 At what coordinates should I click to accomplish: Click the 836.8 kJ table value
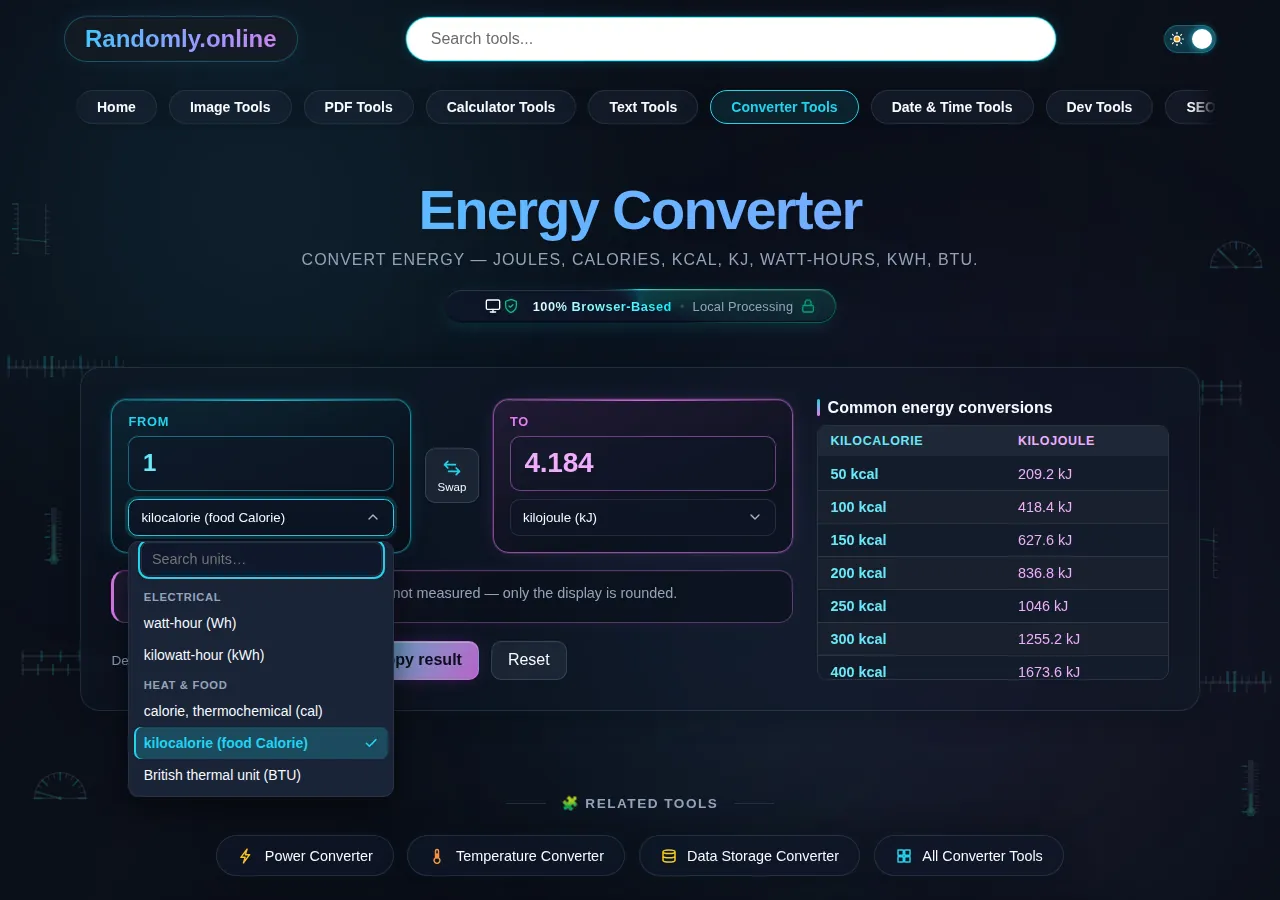pos(1045,573)
